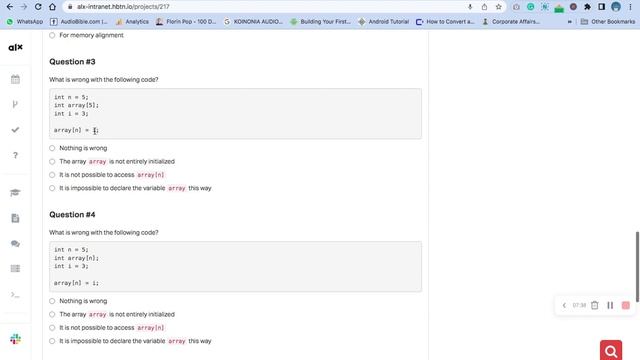Stop the screen recording with red button
This screenshot has height=360, width=640.
(x=626, y=305)
